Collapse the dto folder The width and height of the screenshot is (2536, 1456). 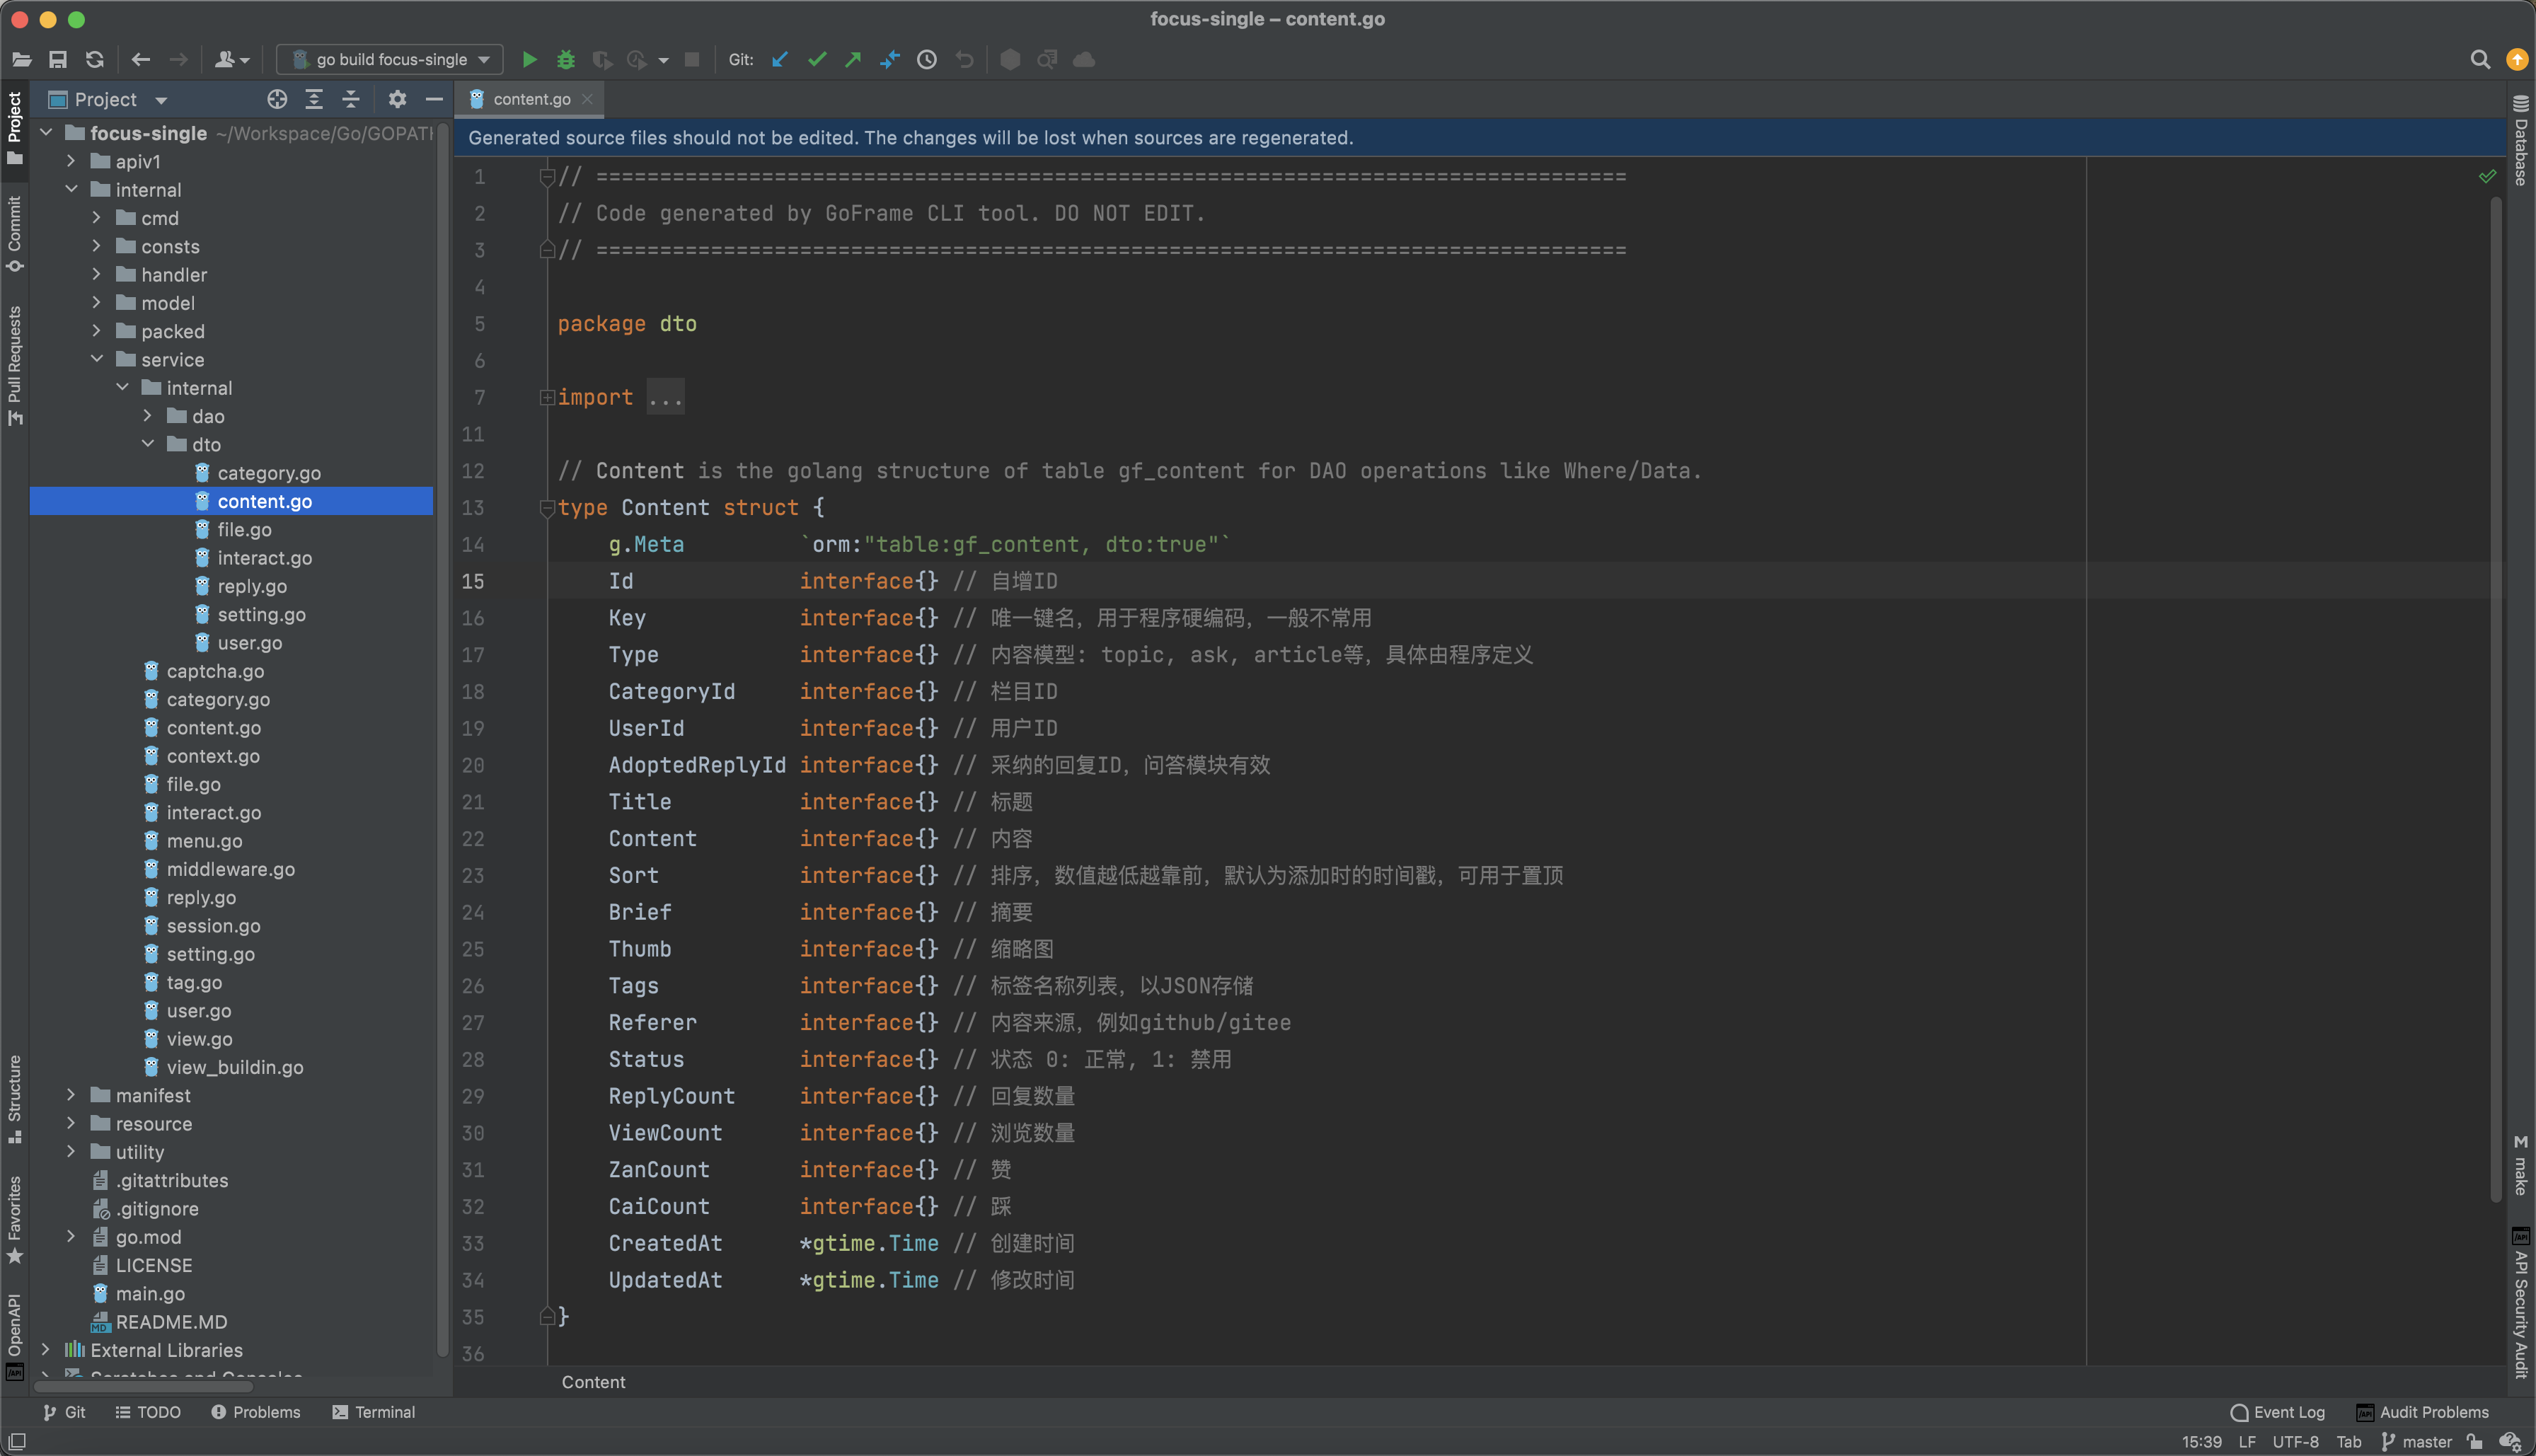pyautogui.click(x=148, y=444)
